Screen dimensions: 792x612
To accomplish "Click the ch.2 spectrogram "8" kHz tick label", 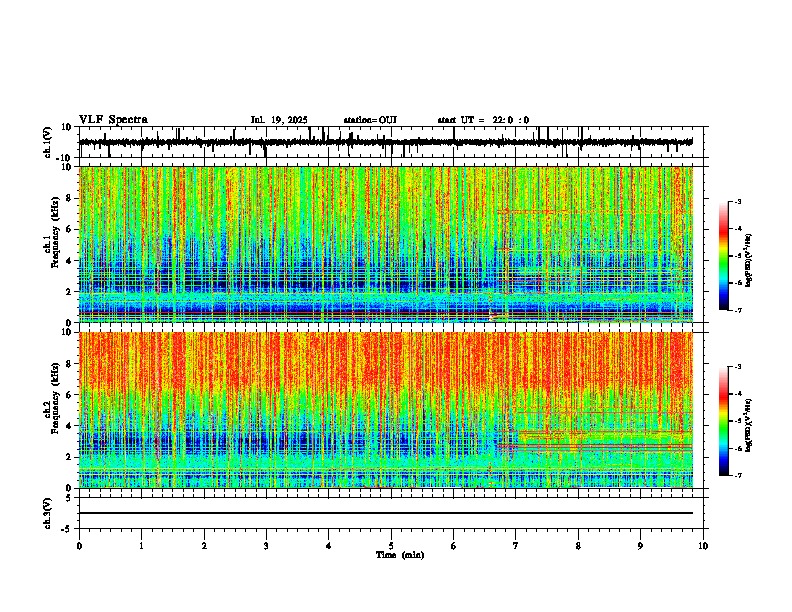I will (69, 364).
